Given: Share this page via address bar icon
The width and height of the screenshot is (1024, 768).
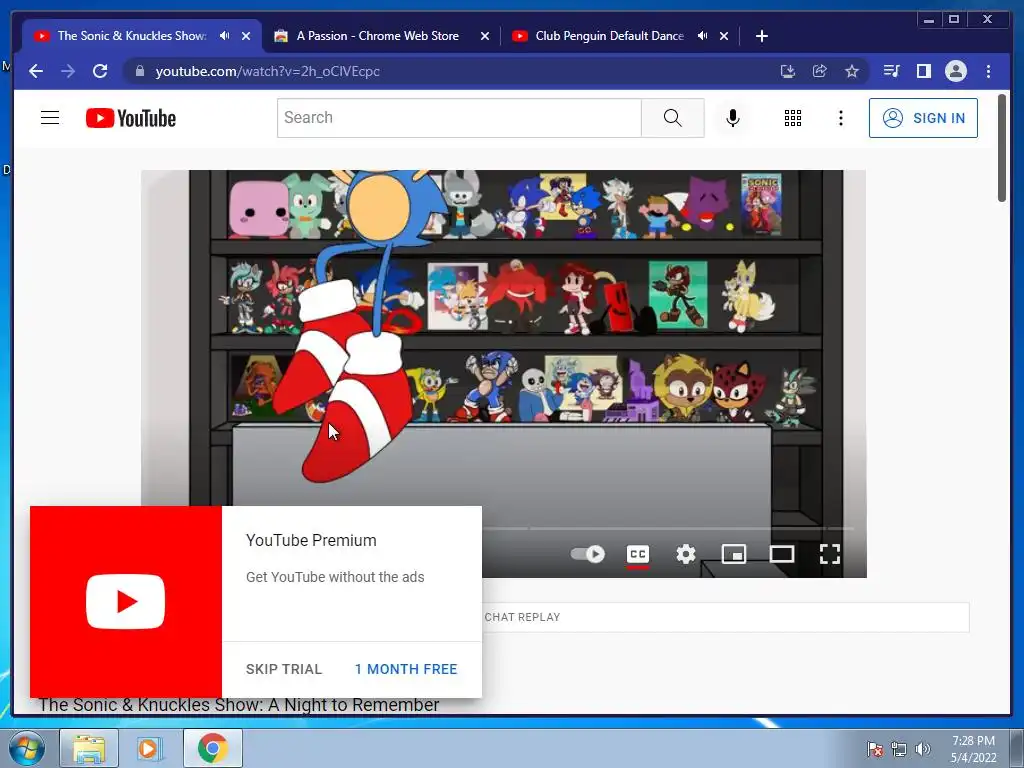Looking at the screenshot, I should (820, 71).
